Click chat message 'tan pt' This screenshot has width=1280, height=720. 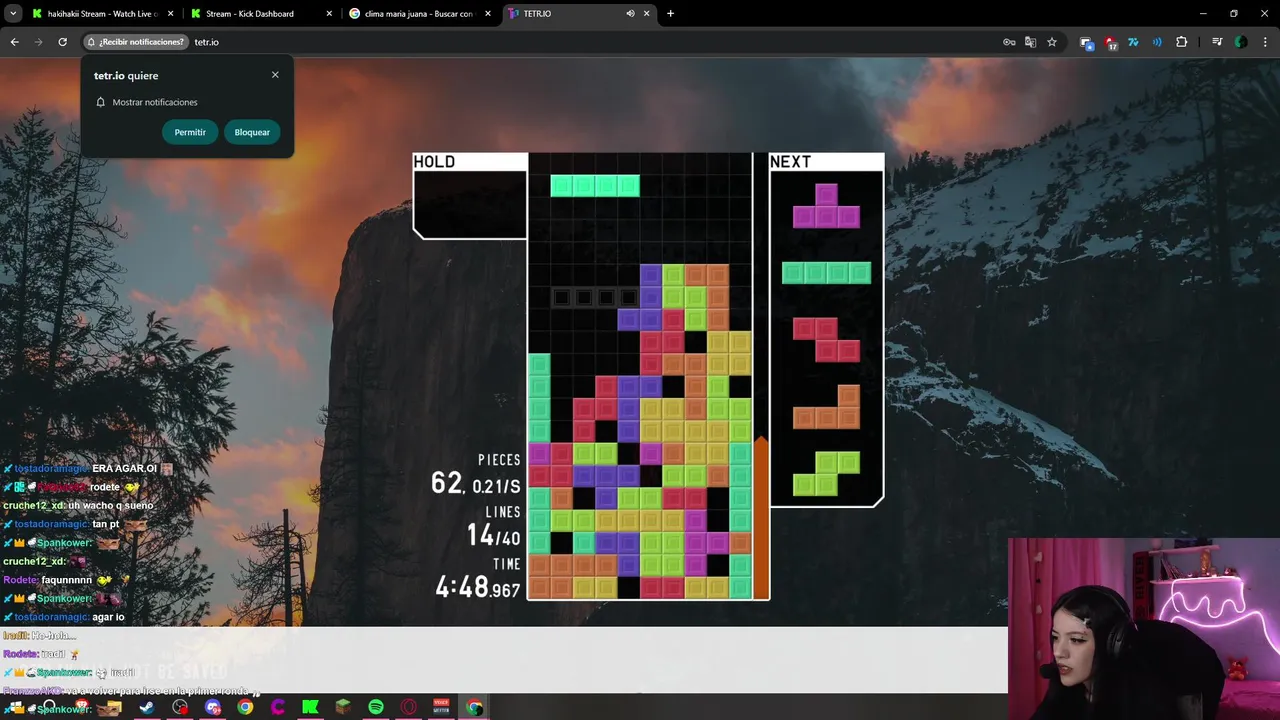(x=105, y=524)
